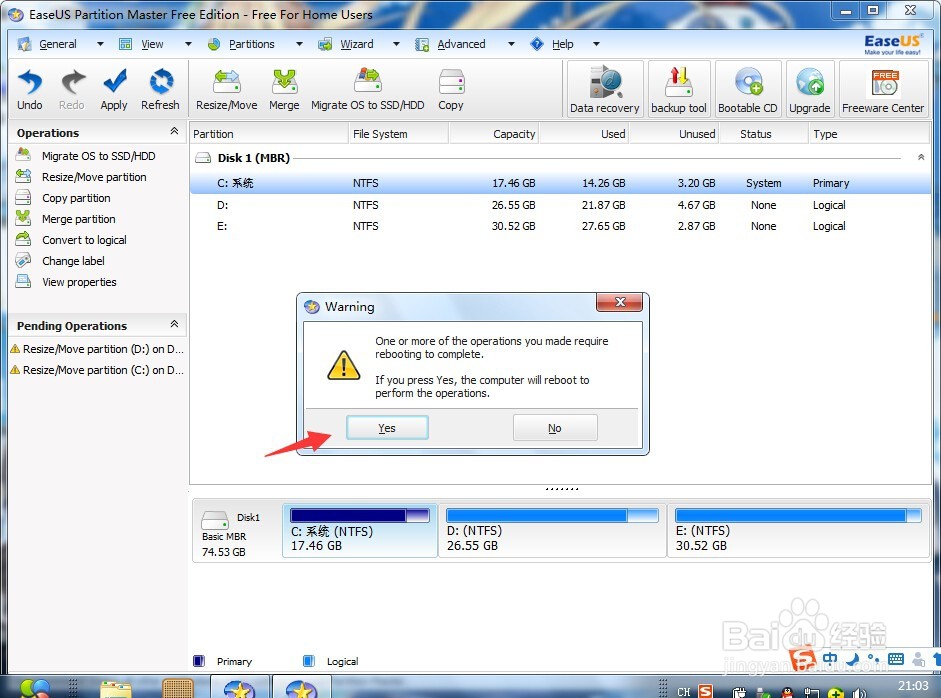Close the Warning dialog

[x=620, y=302]
